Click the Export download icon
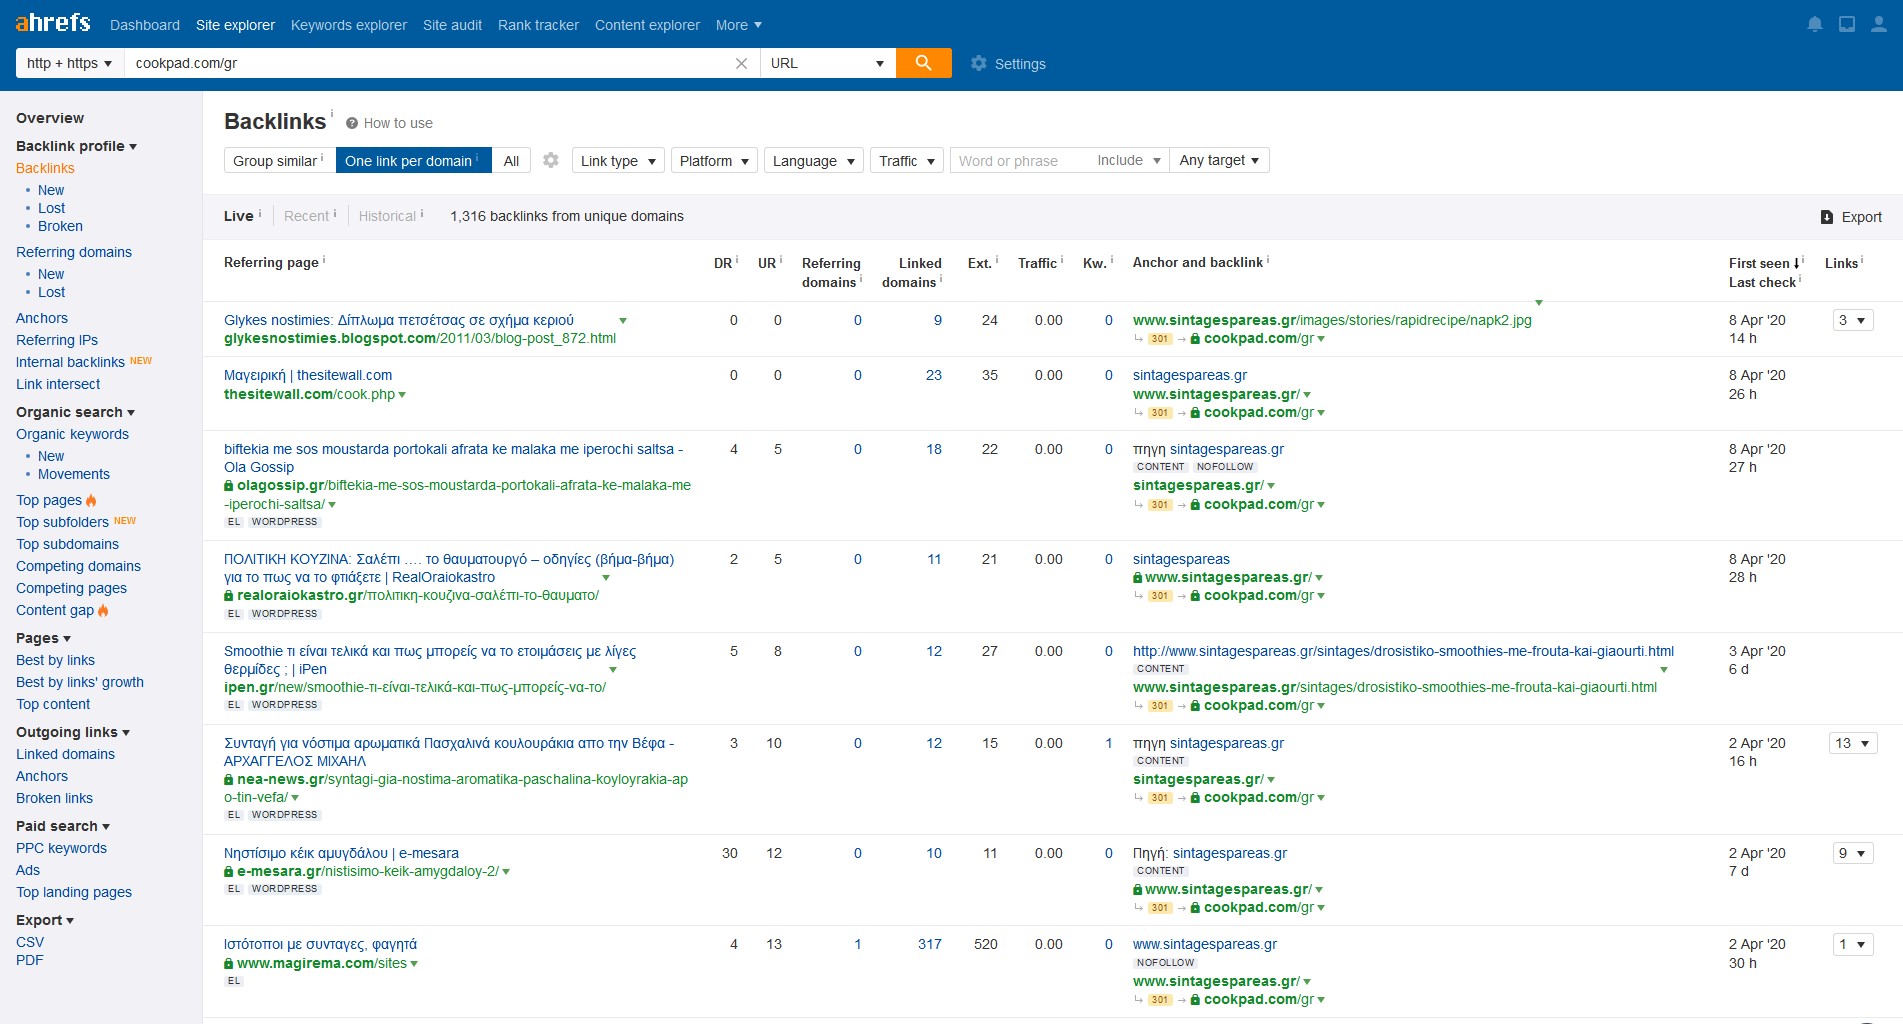Image resolution: width=1903 pixels, height=1024 pixels. 1827,217
